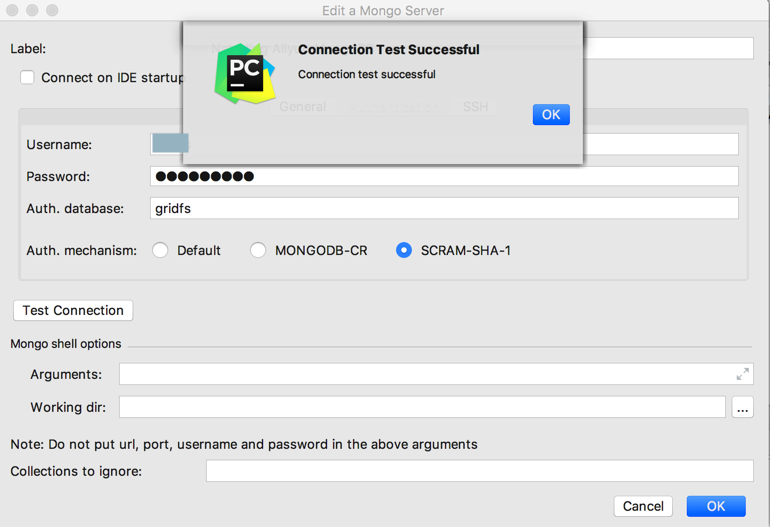
Task: Expand the Arguments field editor
Action: pos(742,374)
